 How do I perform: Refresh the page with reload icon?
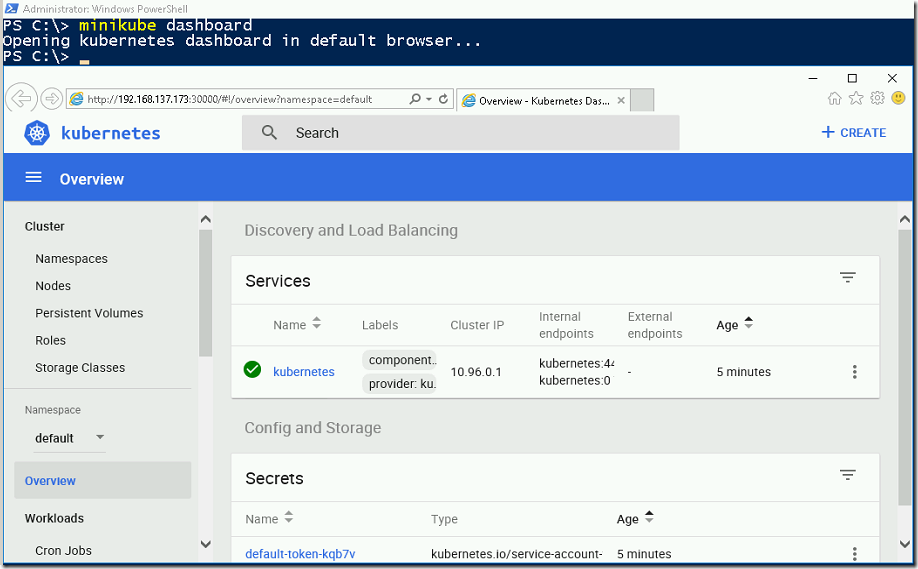coord(443,99)
